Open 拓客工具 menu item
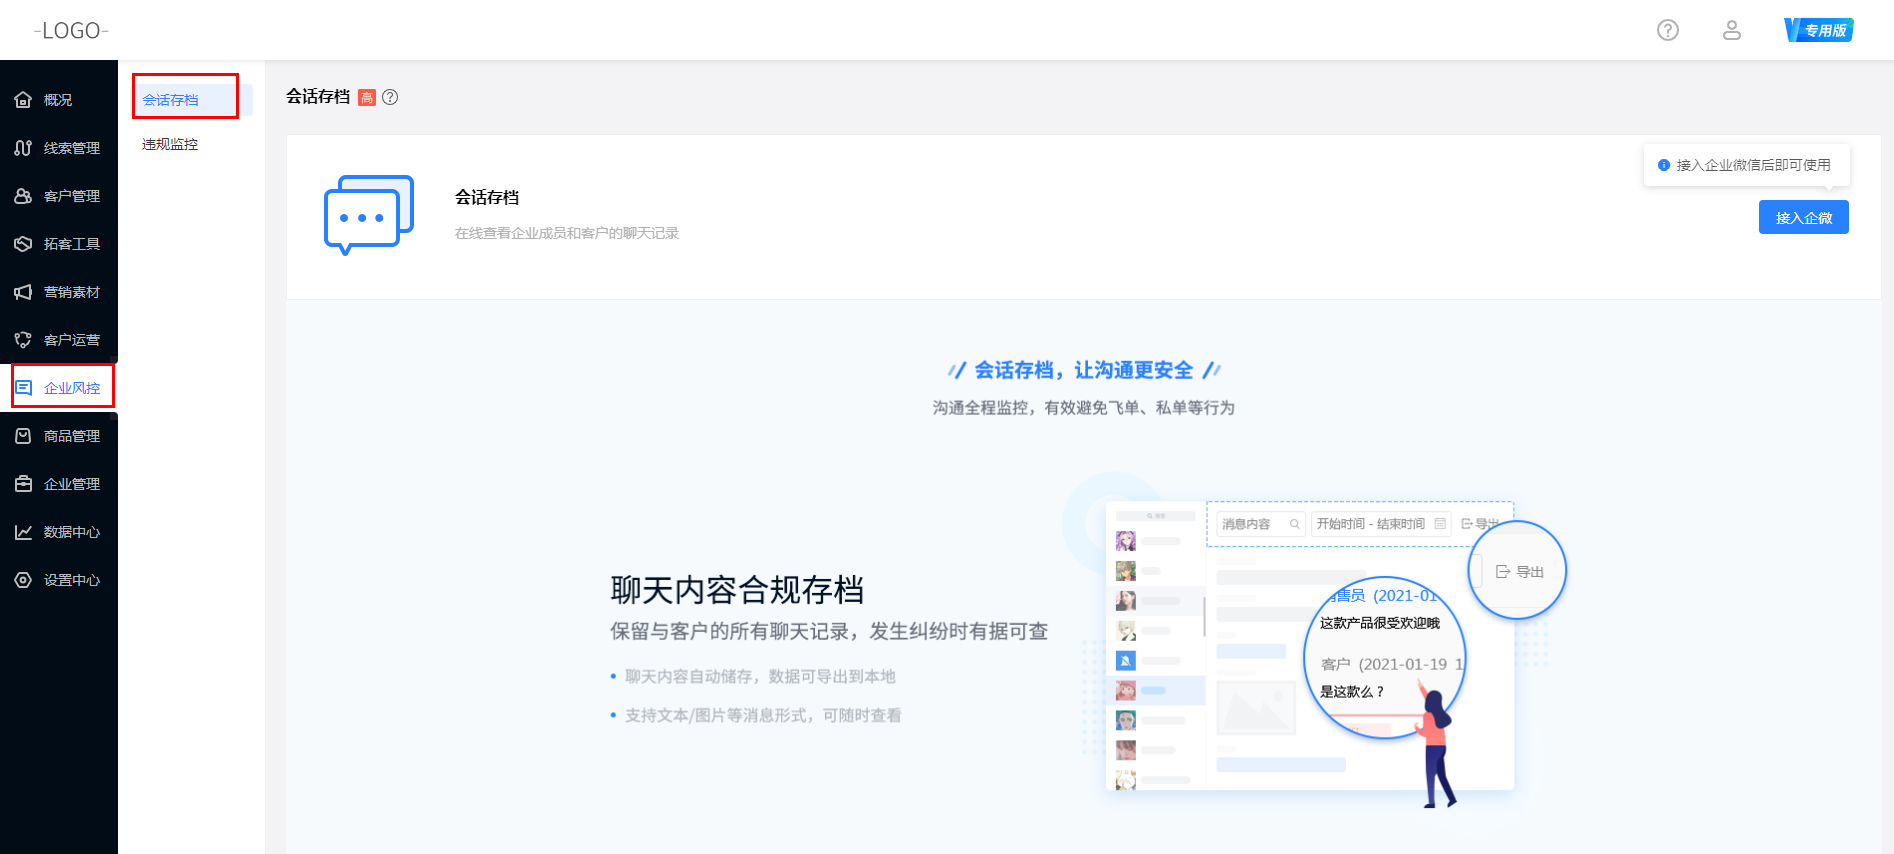1894x854 pixels. (x=71, y=244)
